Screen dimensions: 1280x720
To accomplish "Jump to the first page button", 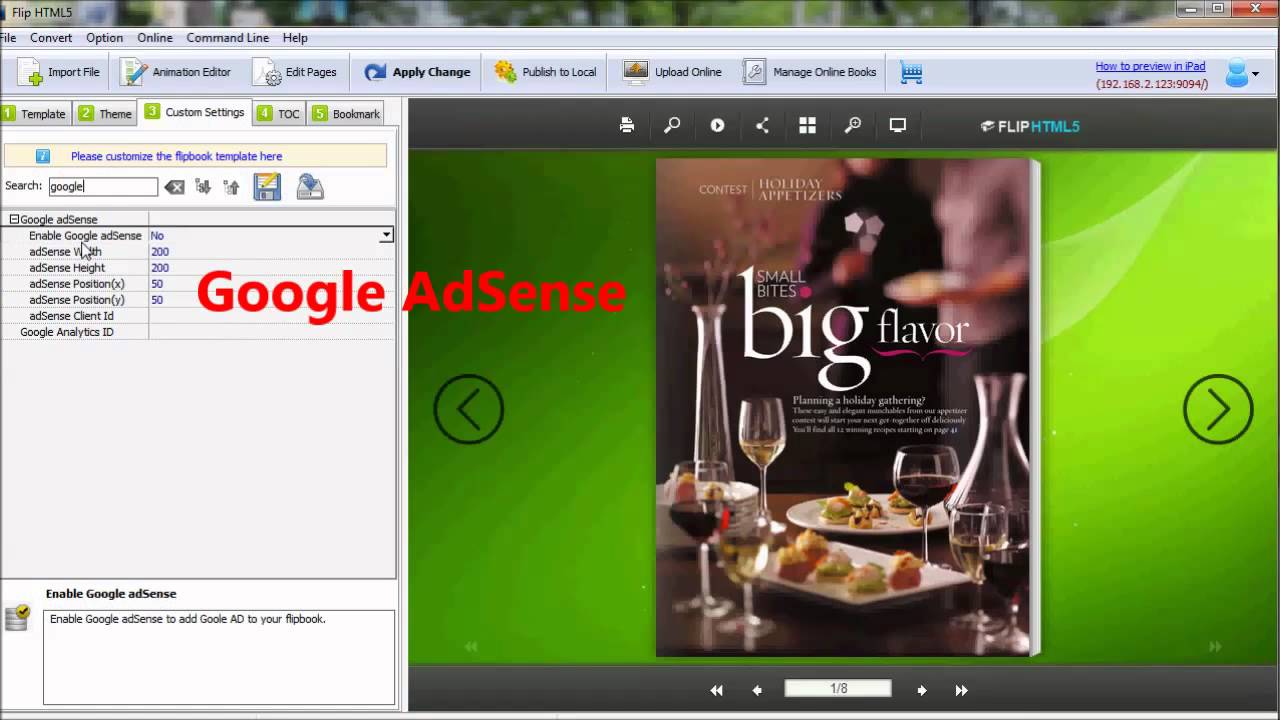I will [x=716, y=690].
